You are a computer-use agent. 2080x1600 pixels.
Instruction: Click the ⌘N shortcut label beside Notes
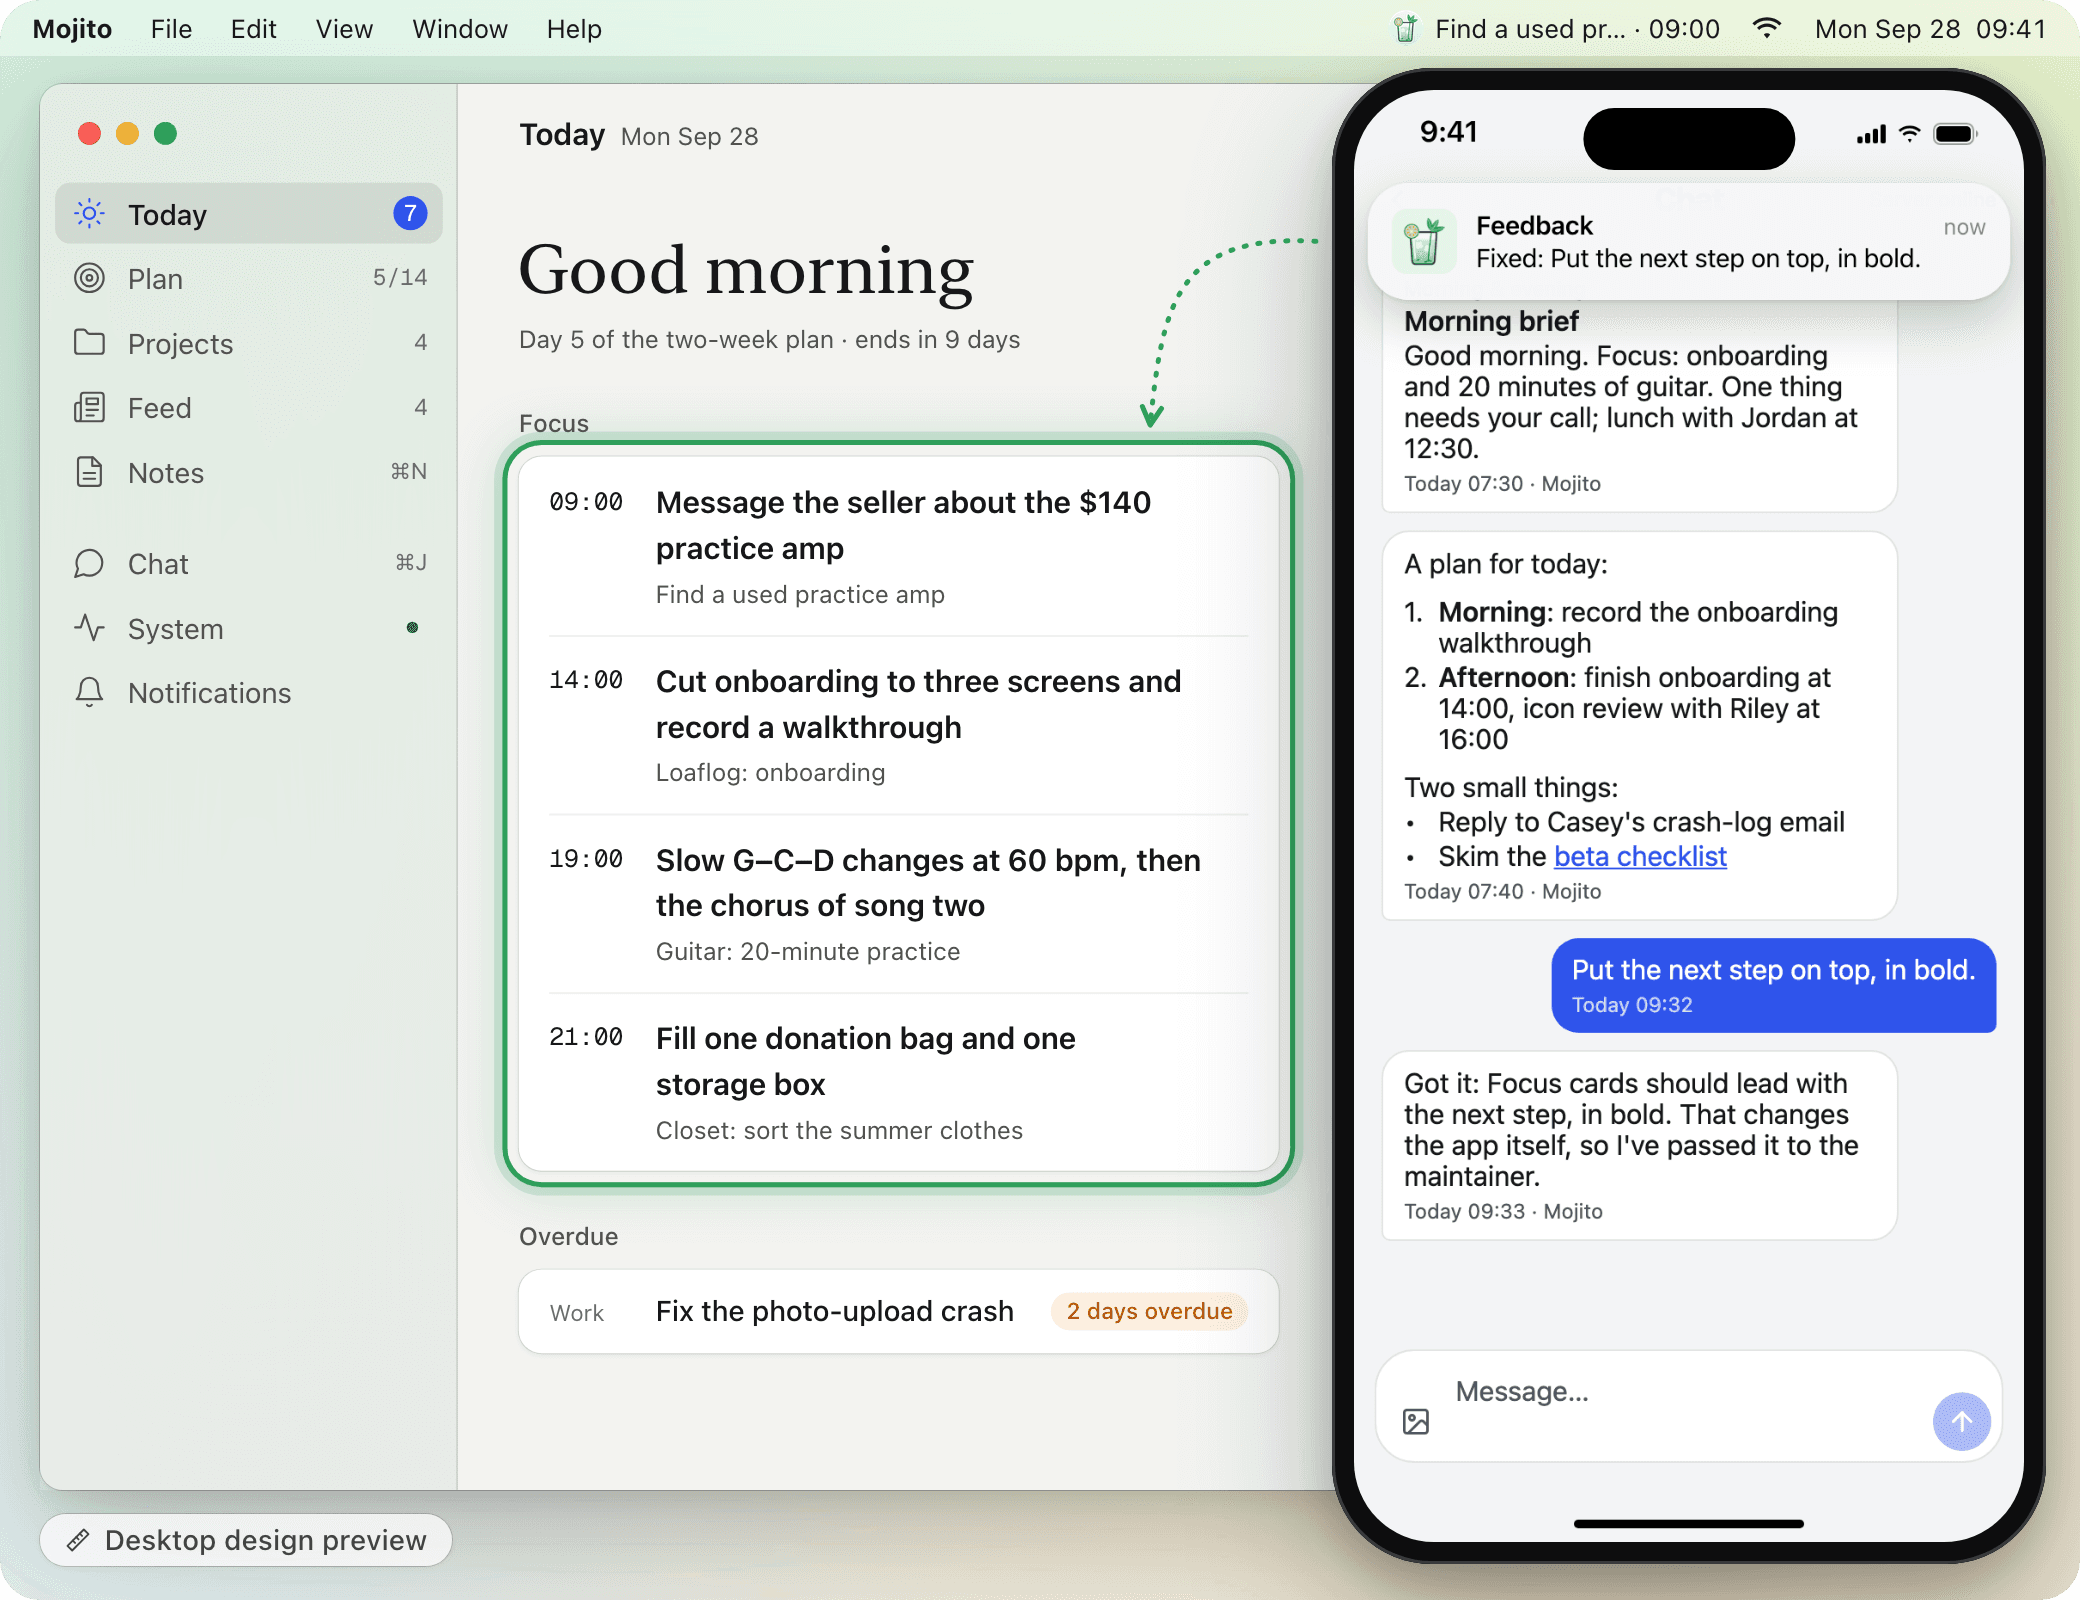coord(408,471)
